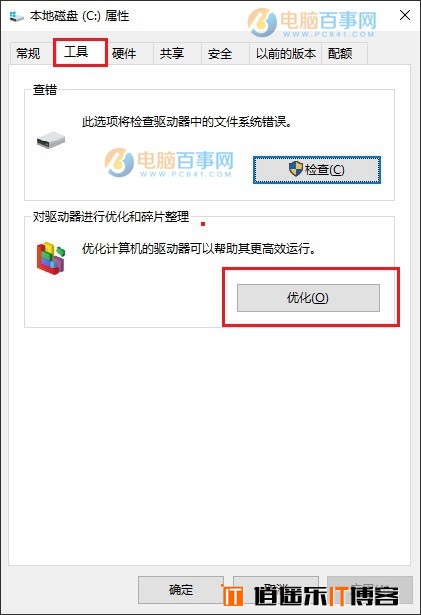Viewport: 421px width, 615px height.
Task: Click the hard drive icon under 查错
Action: coord(51,140)
